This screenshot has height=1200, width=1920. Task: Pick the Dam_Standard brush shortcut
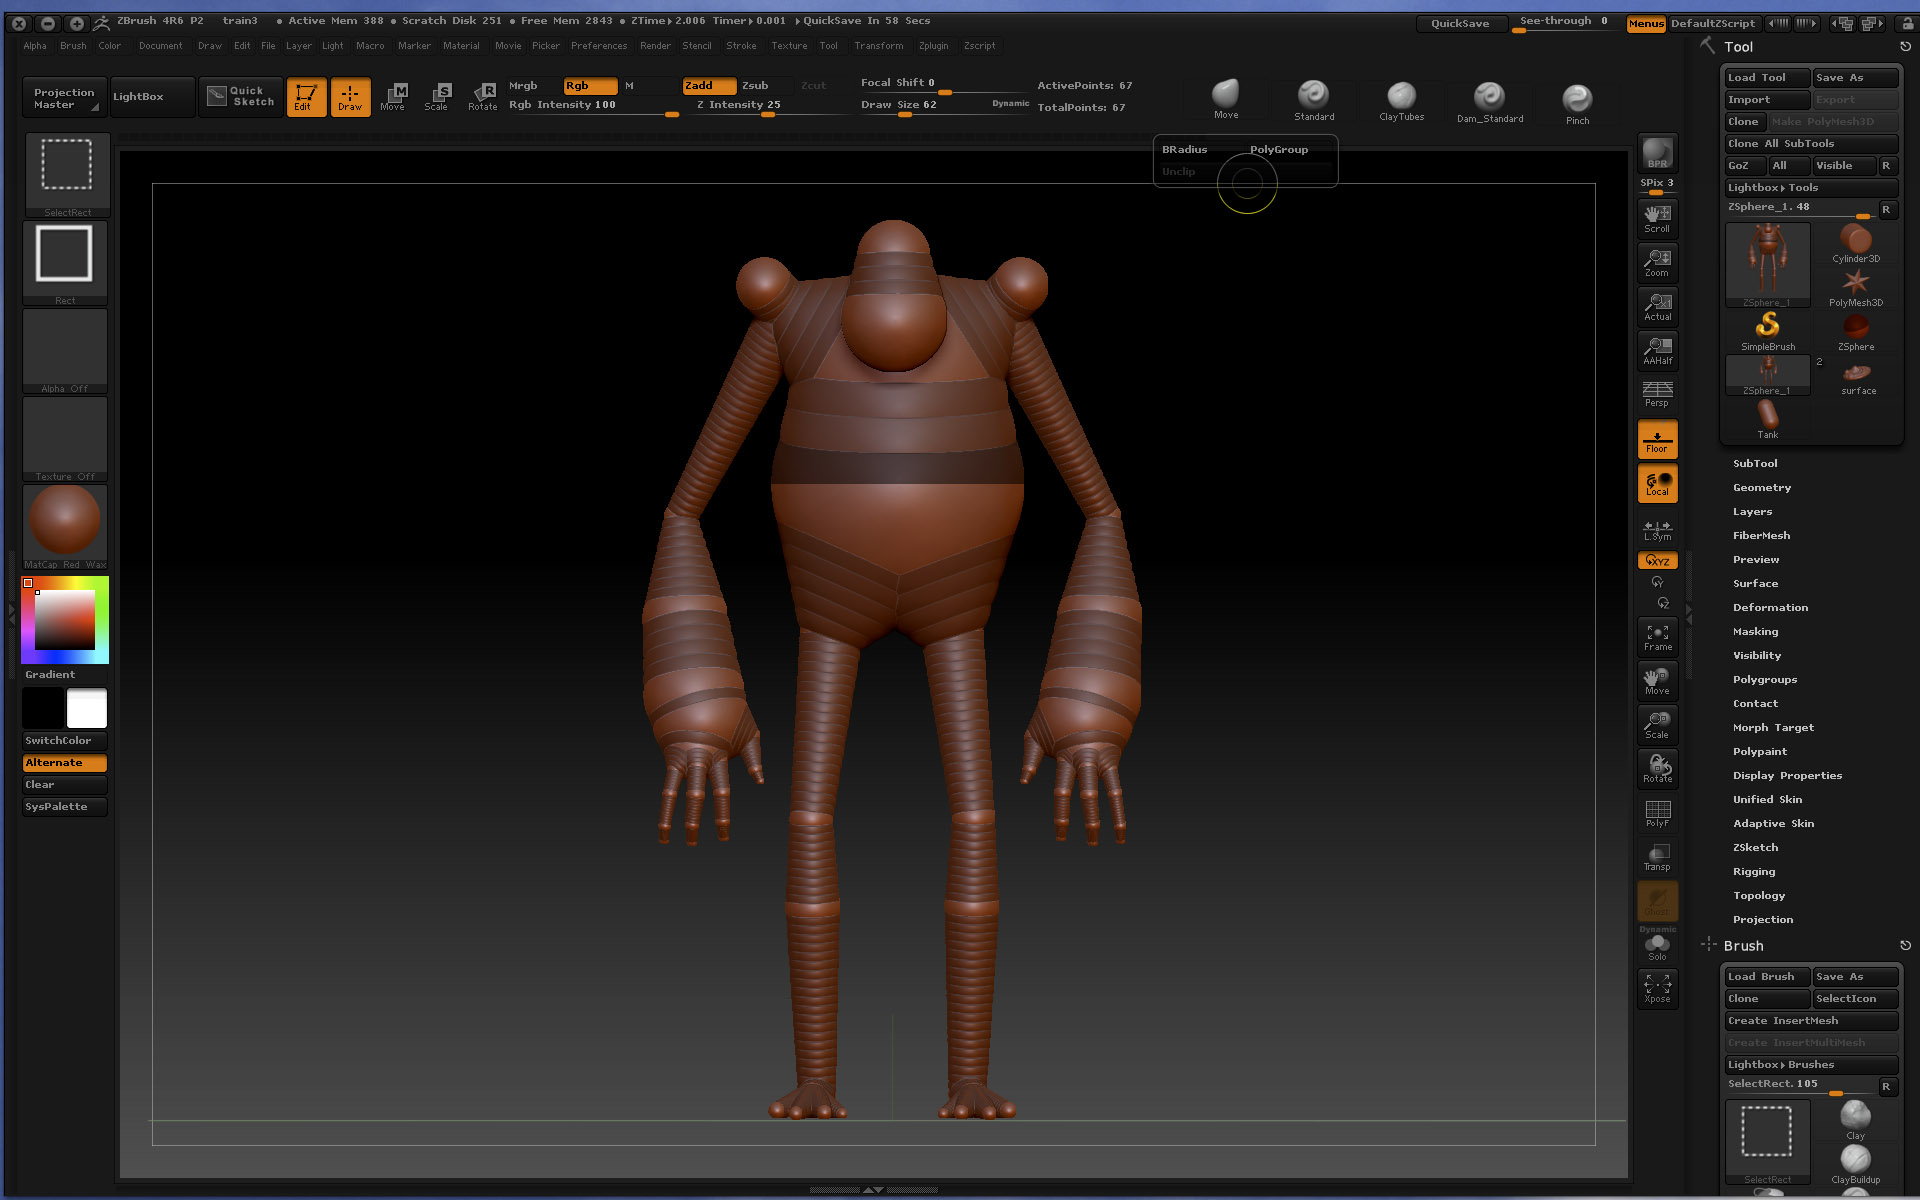click(1489, 101)
